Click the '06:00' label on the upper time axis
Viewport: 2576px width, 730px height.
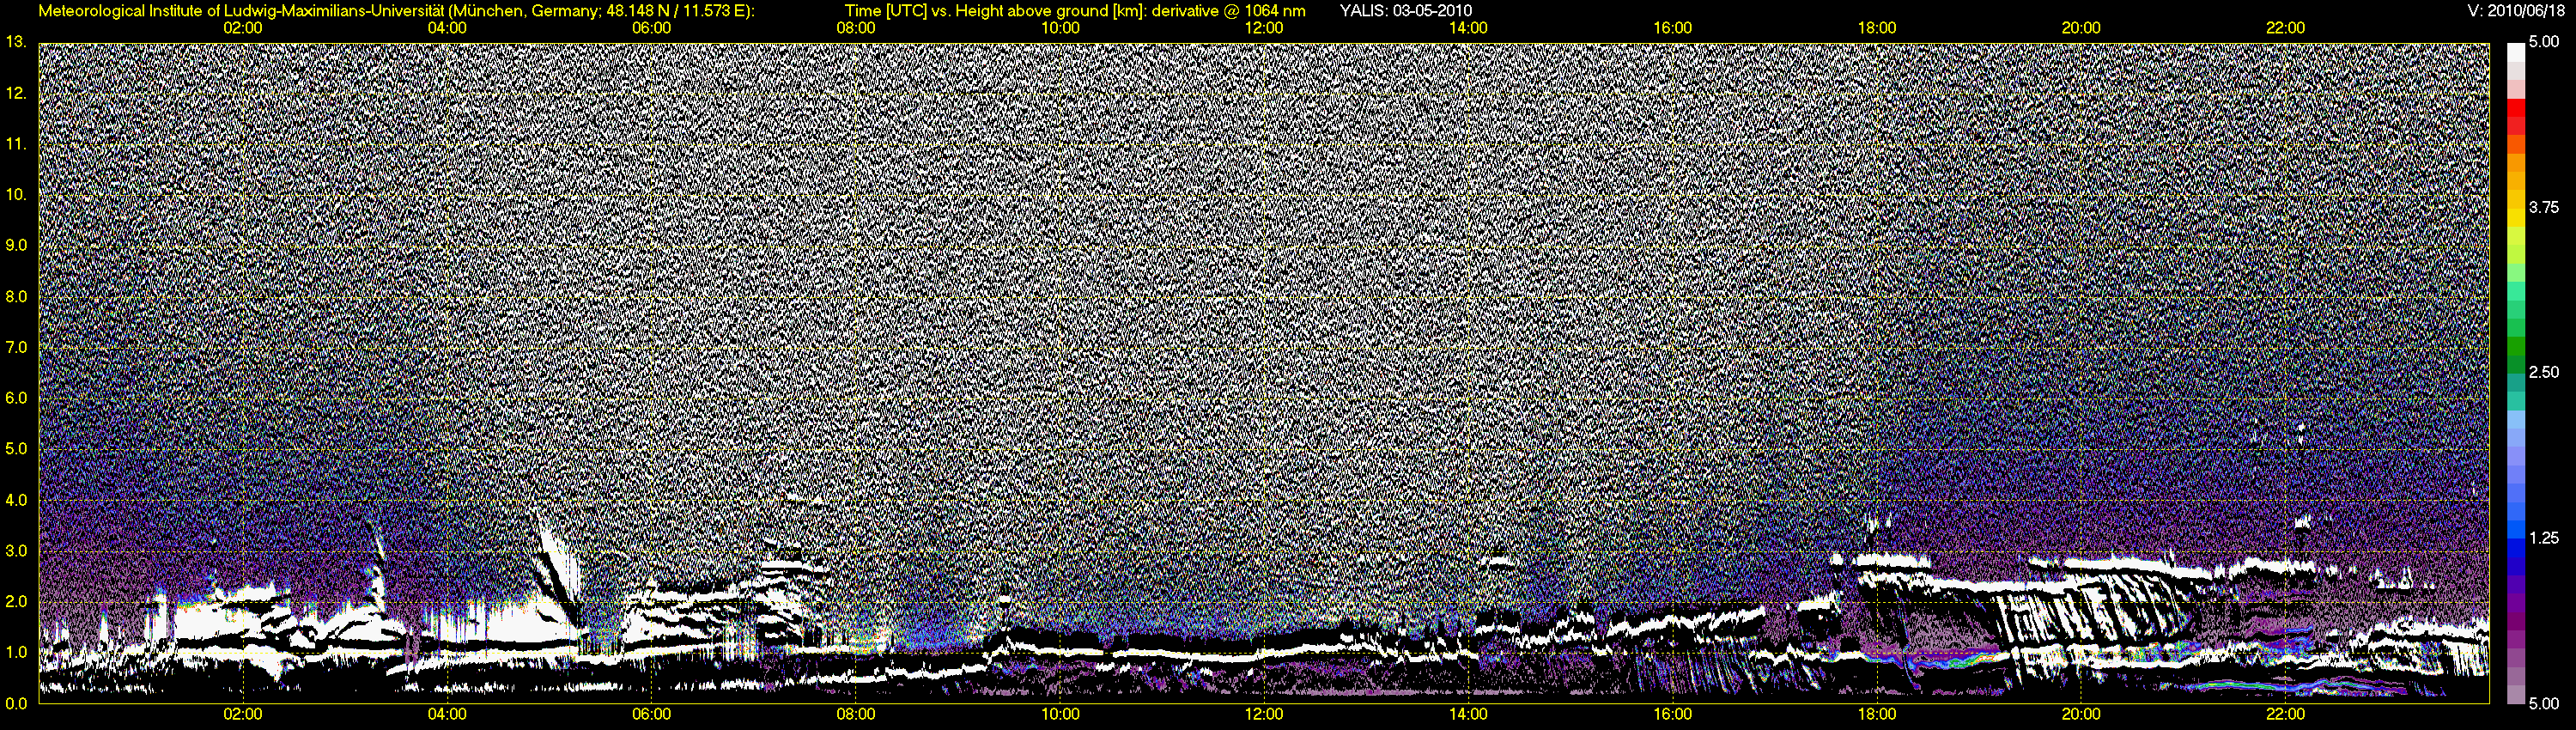click(651, 28)
